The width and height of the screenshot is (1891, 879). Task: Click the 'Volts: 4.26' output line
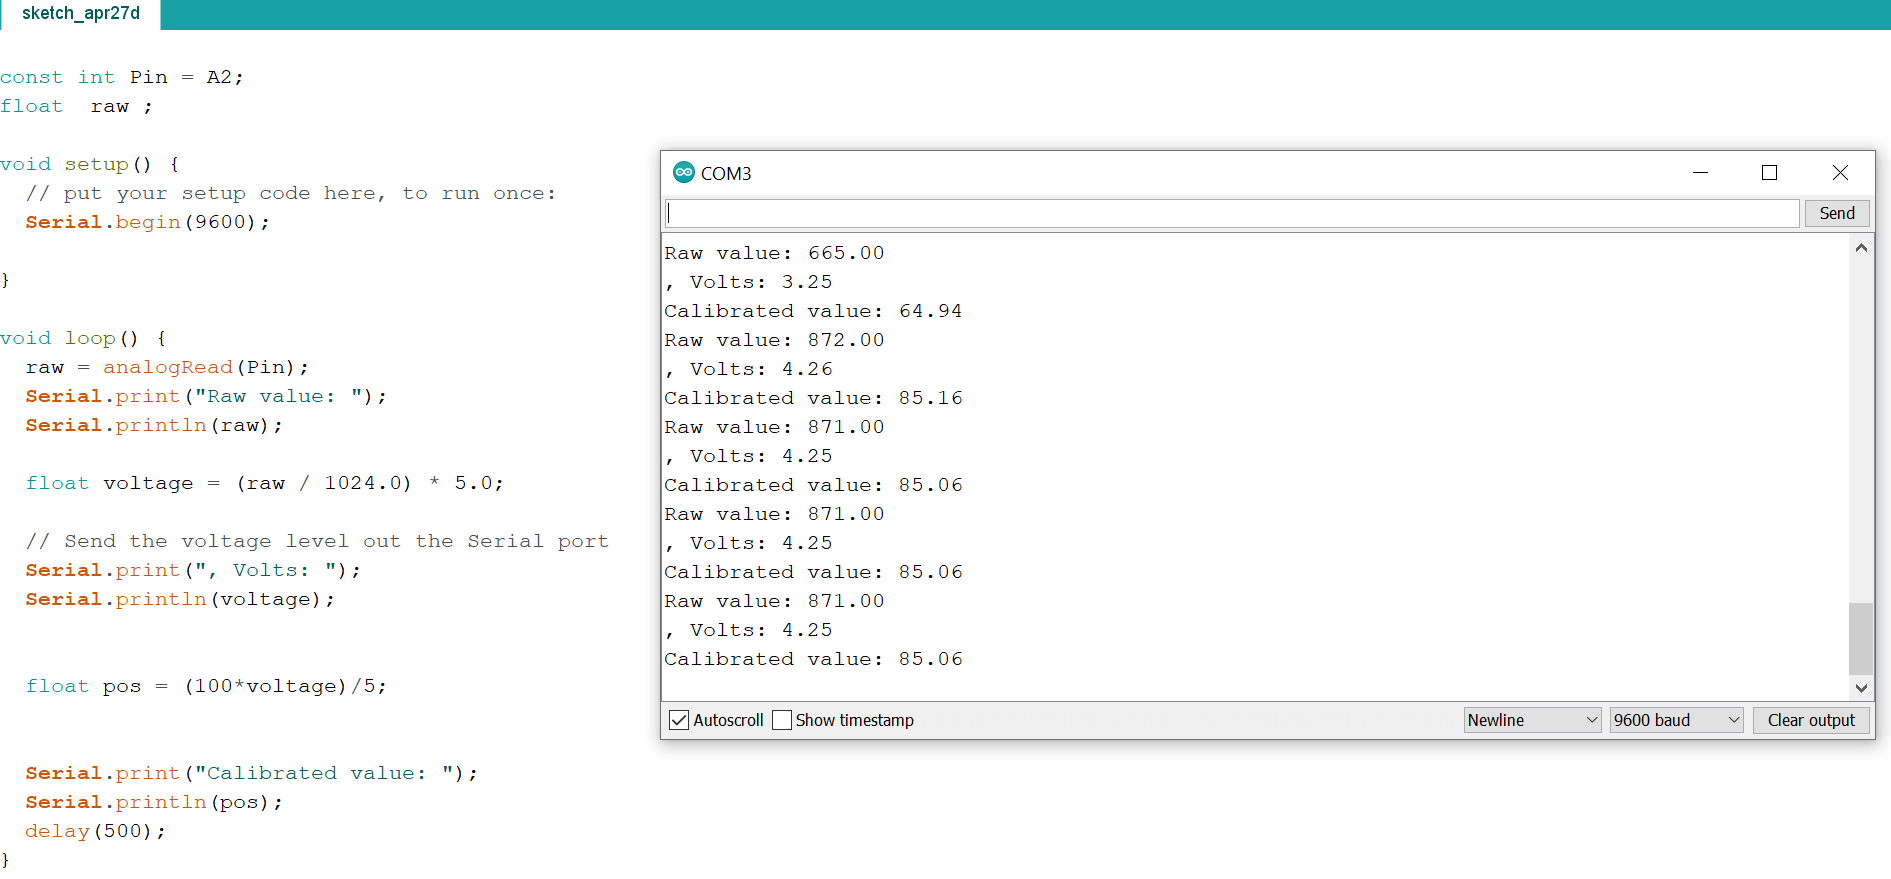(x=749, y=369)
